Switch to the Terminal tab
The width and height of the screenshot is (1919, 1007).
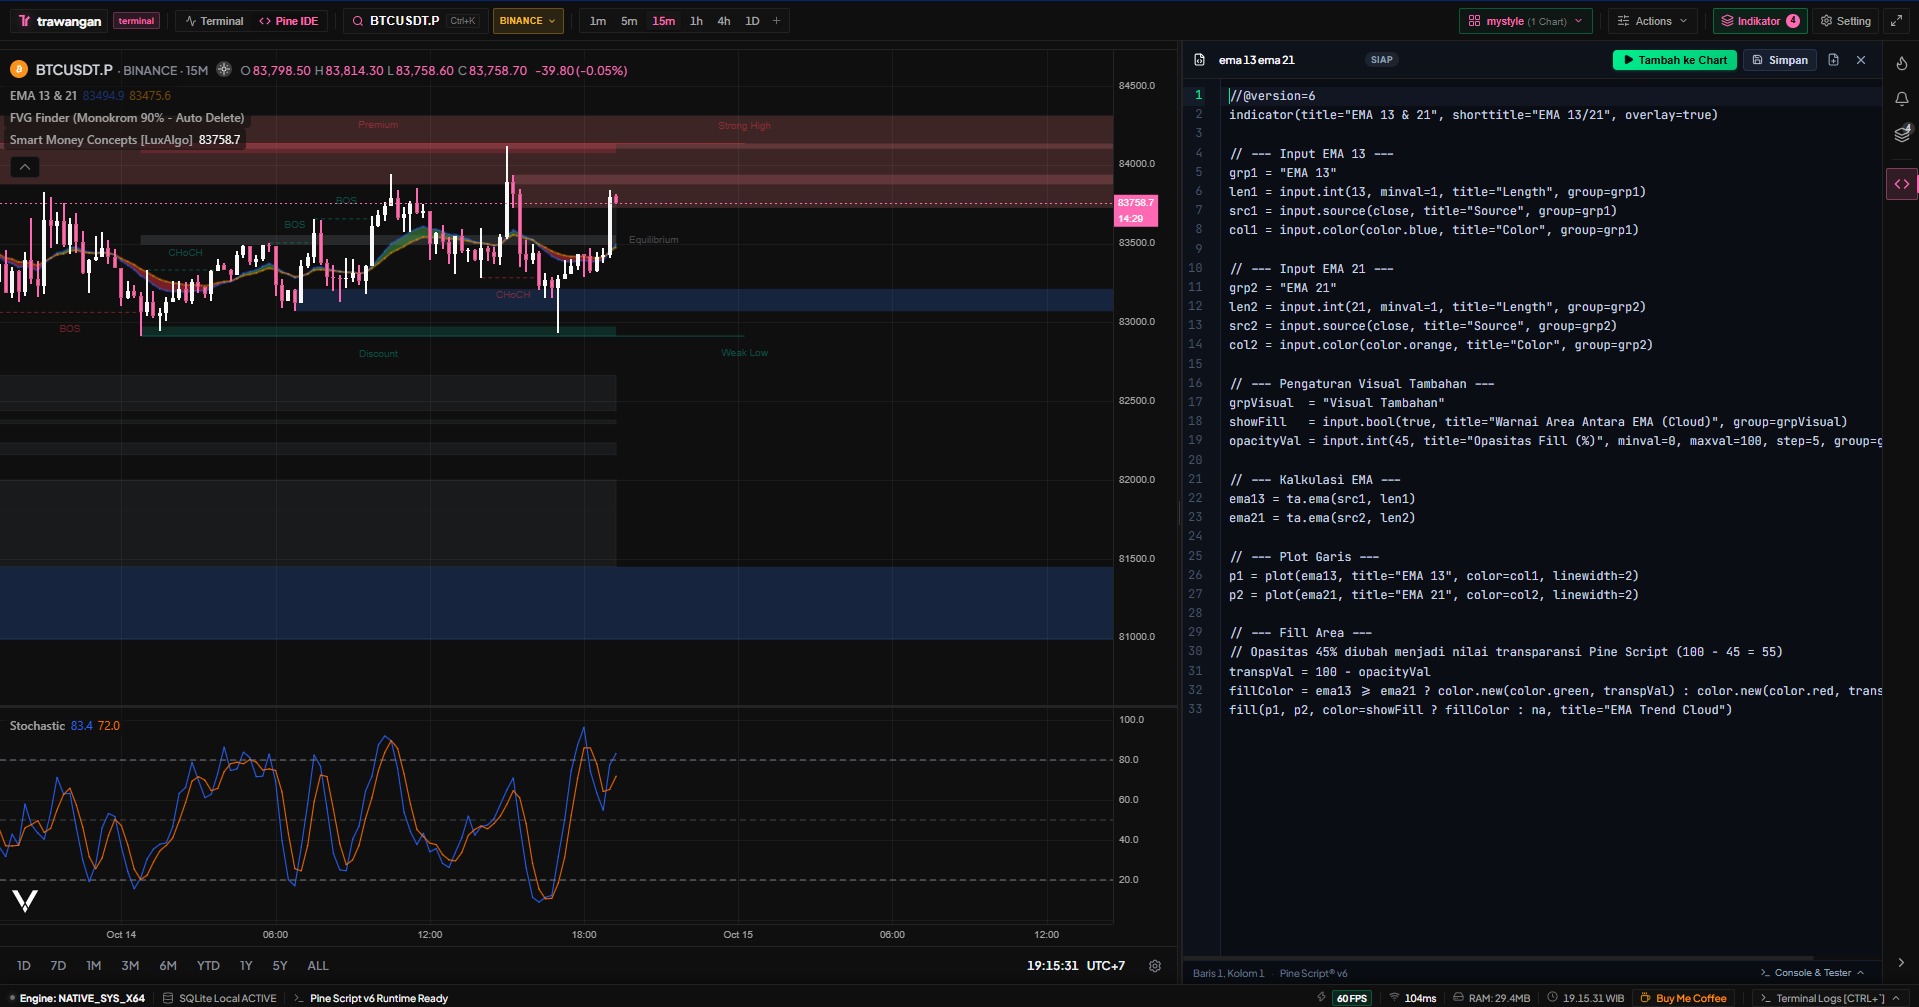point(214,21)
